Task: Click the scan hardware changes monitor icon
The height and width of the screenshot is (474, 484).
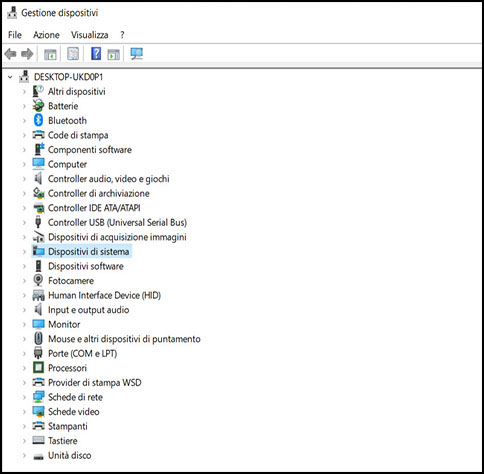Action: [136, 54]
